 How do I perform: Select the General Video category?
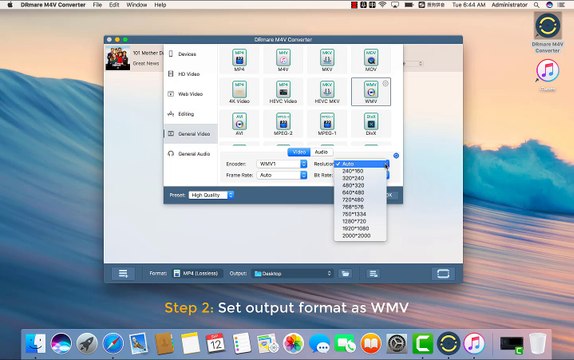pos(190,134)
